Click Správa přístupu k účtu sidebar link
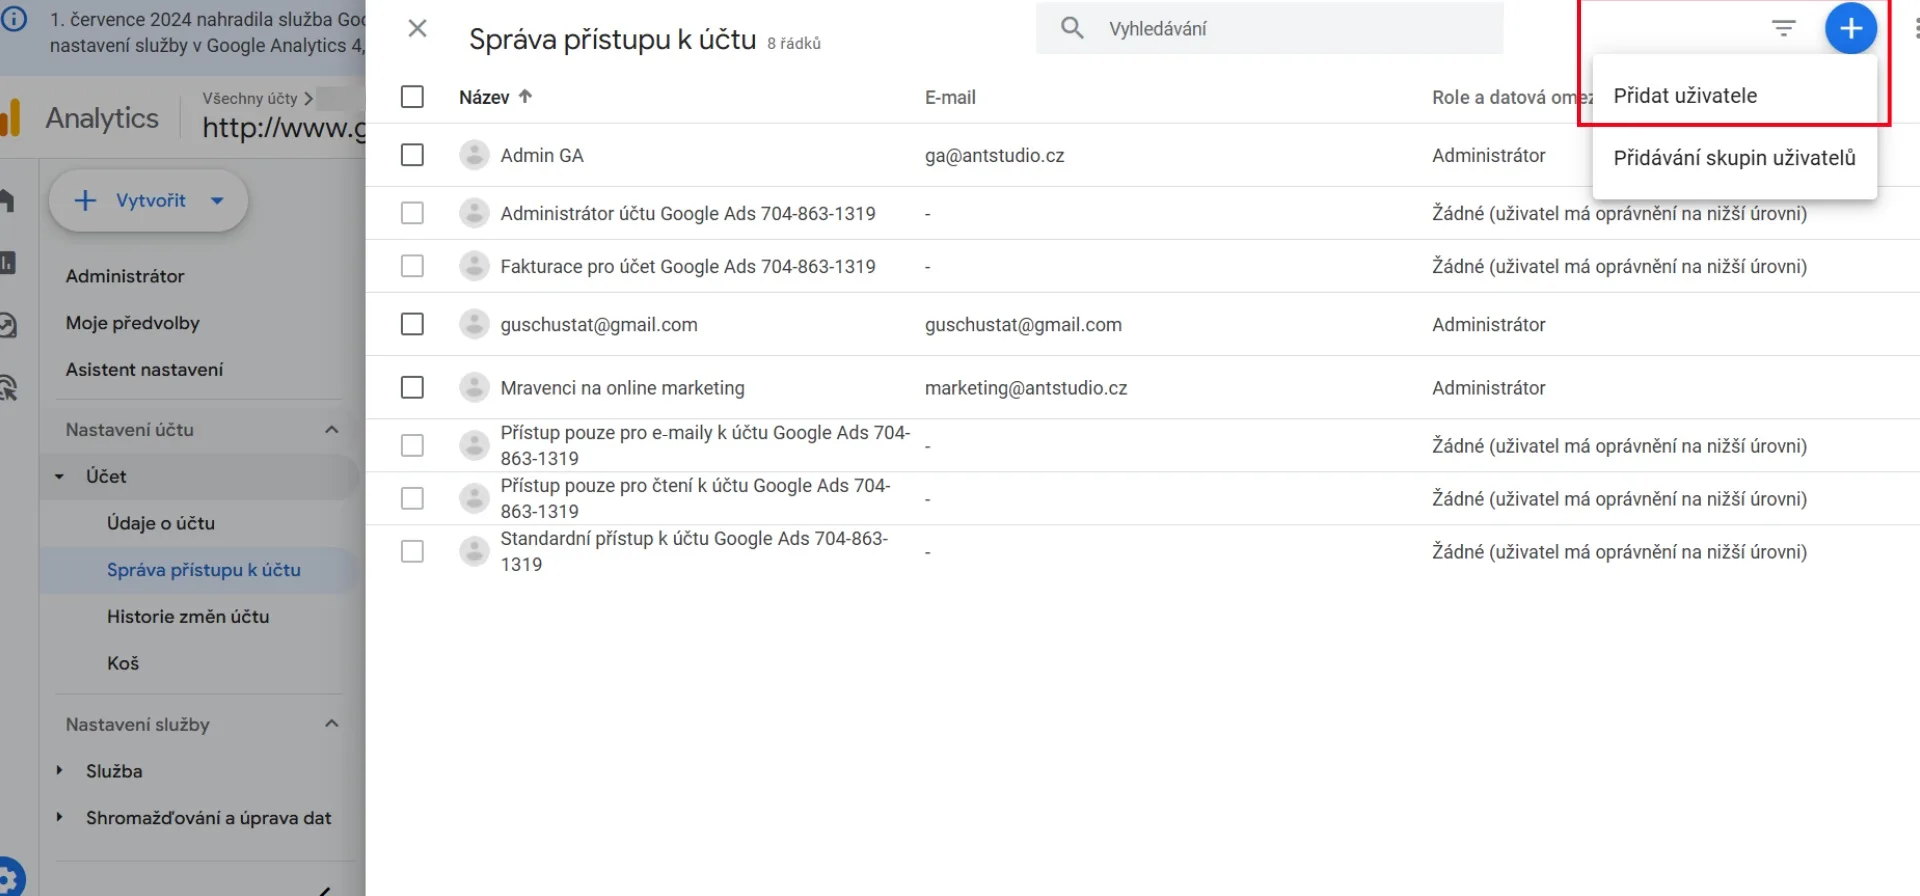This screenshot has width=1920, height=896. (204, 569)
